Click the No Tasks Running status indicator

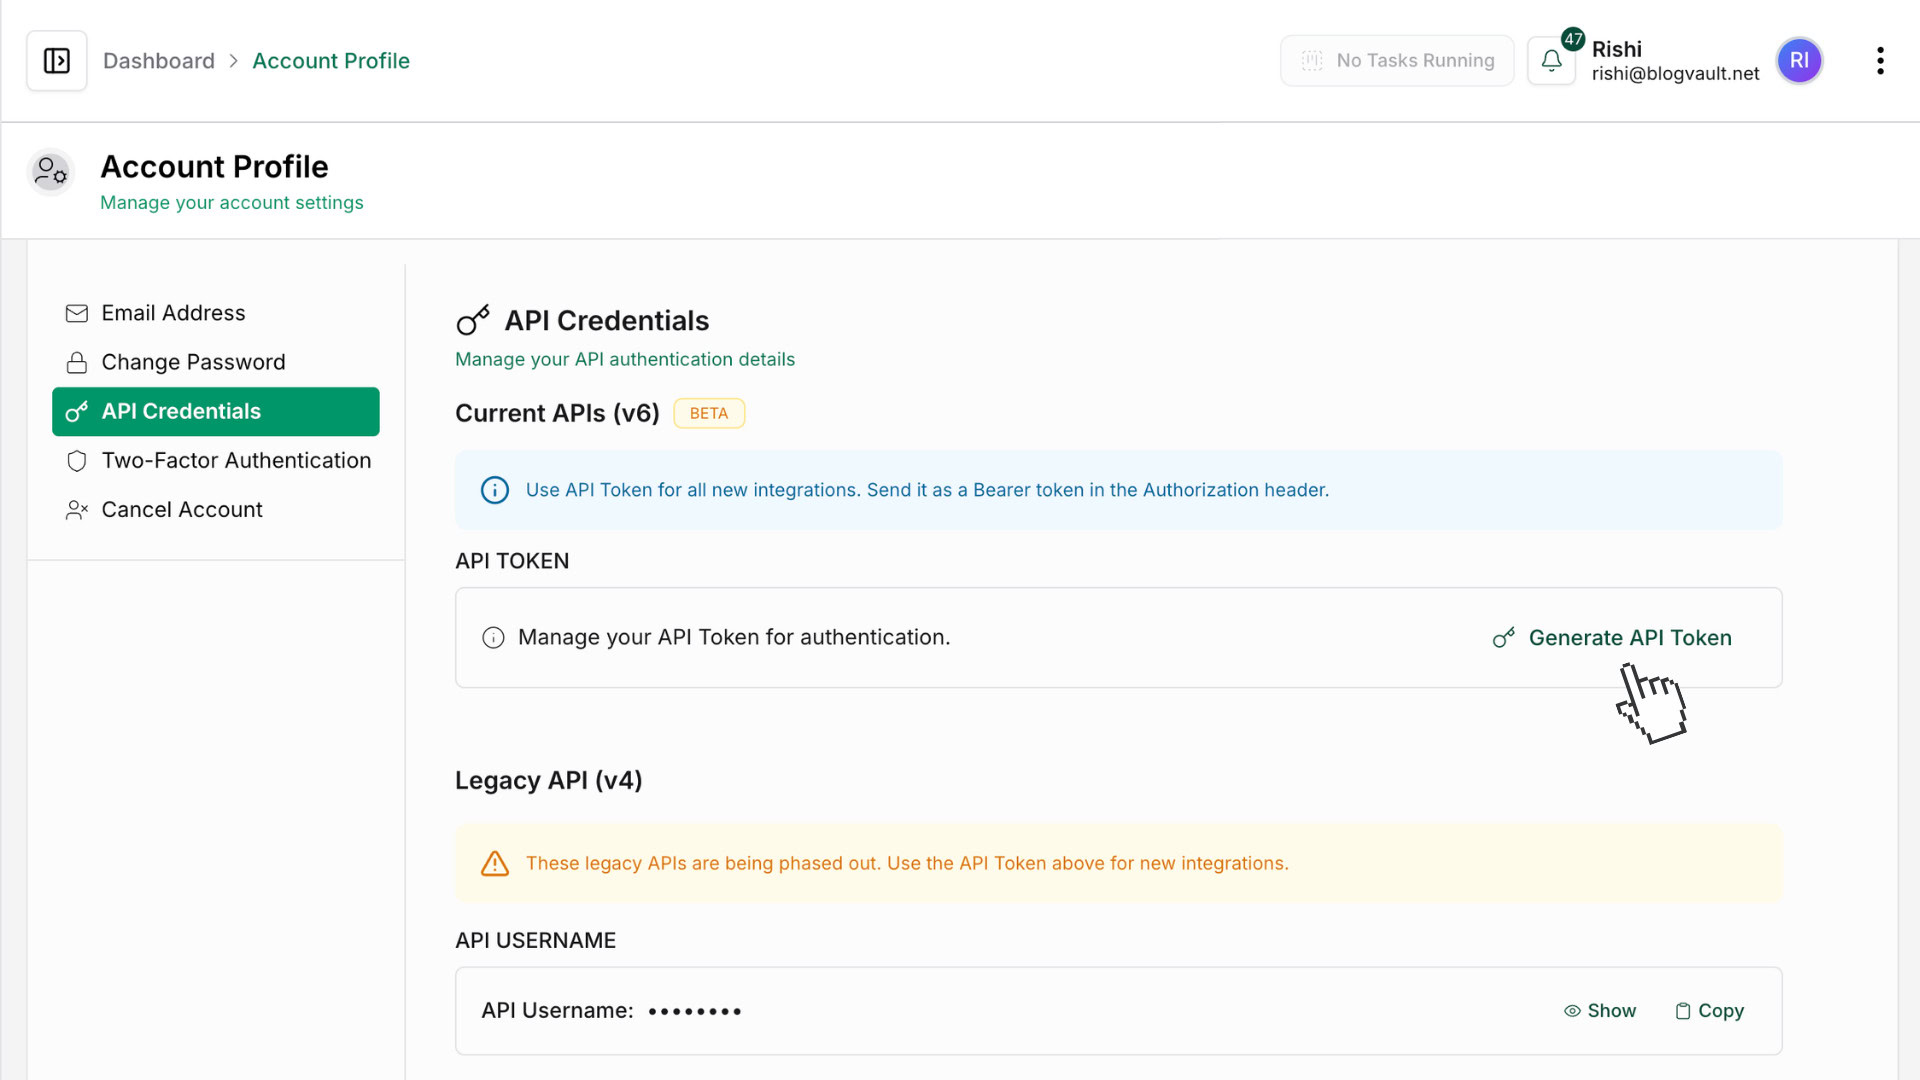(x=1397, y=61)
